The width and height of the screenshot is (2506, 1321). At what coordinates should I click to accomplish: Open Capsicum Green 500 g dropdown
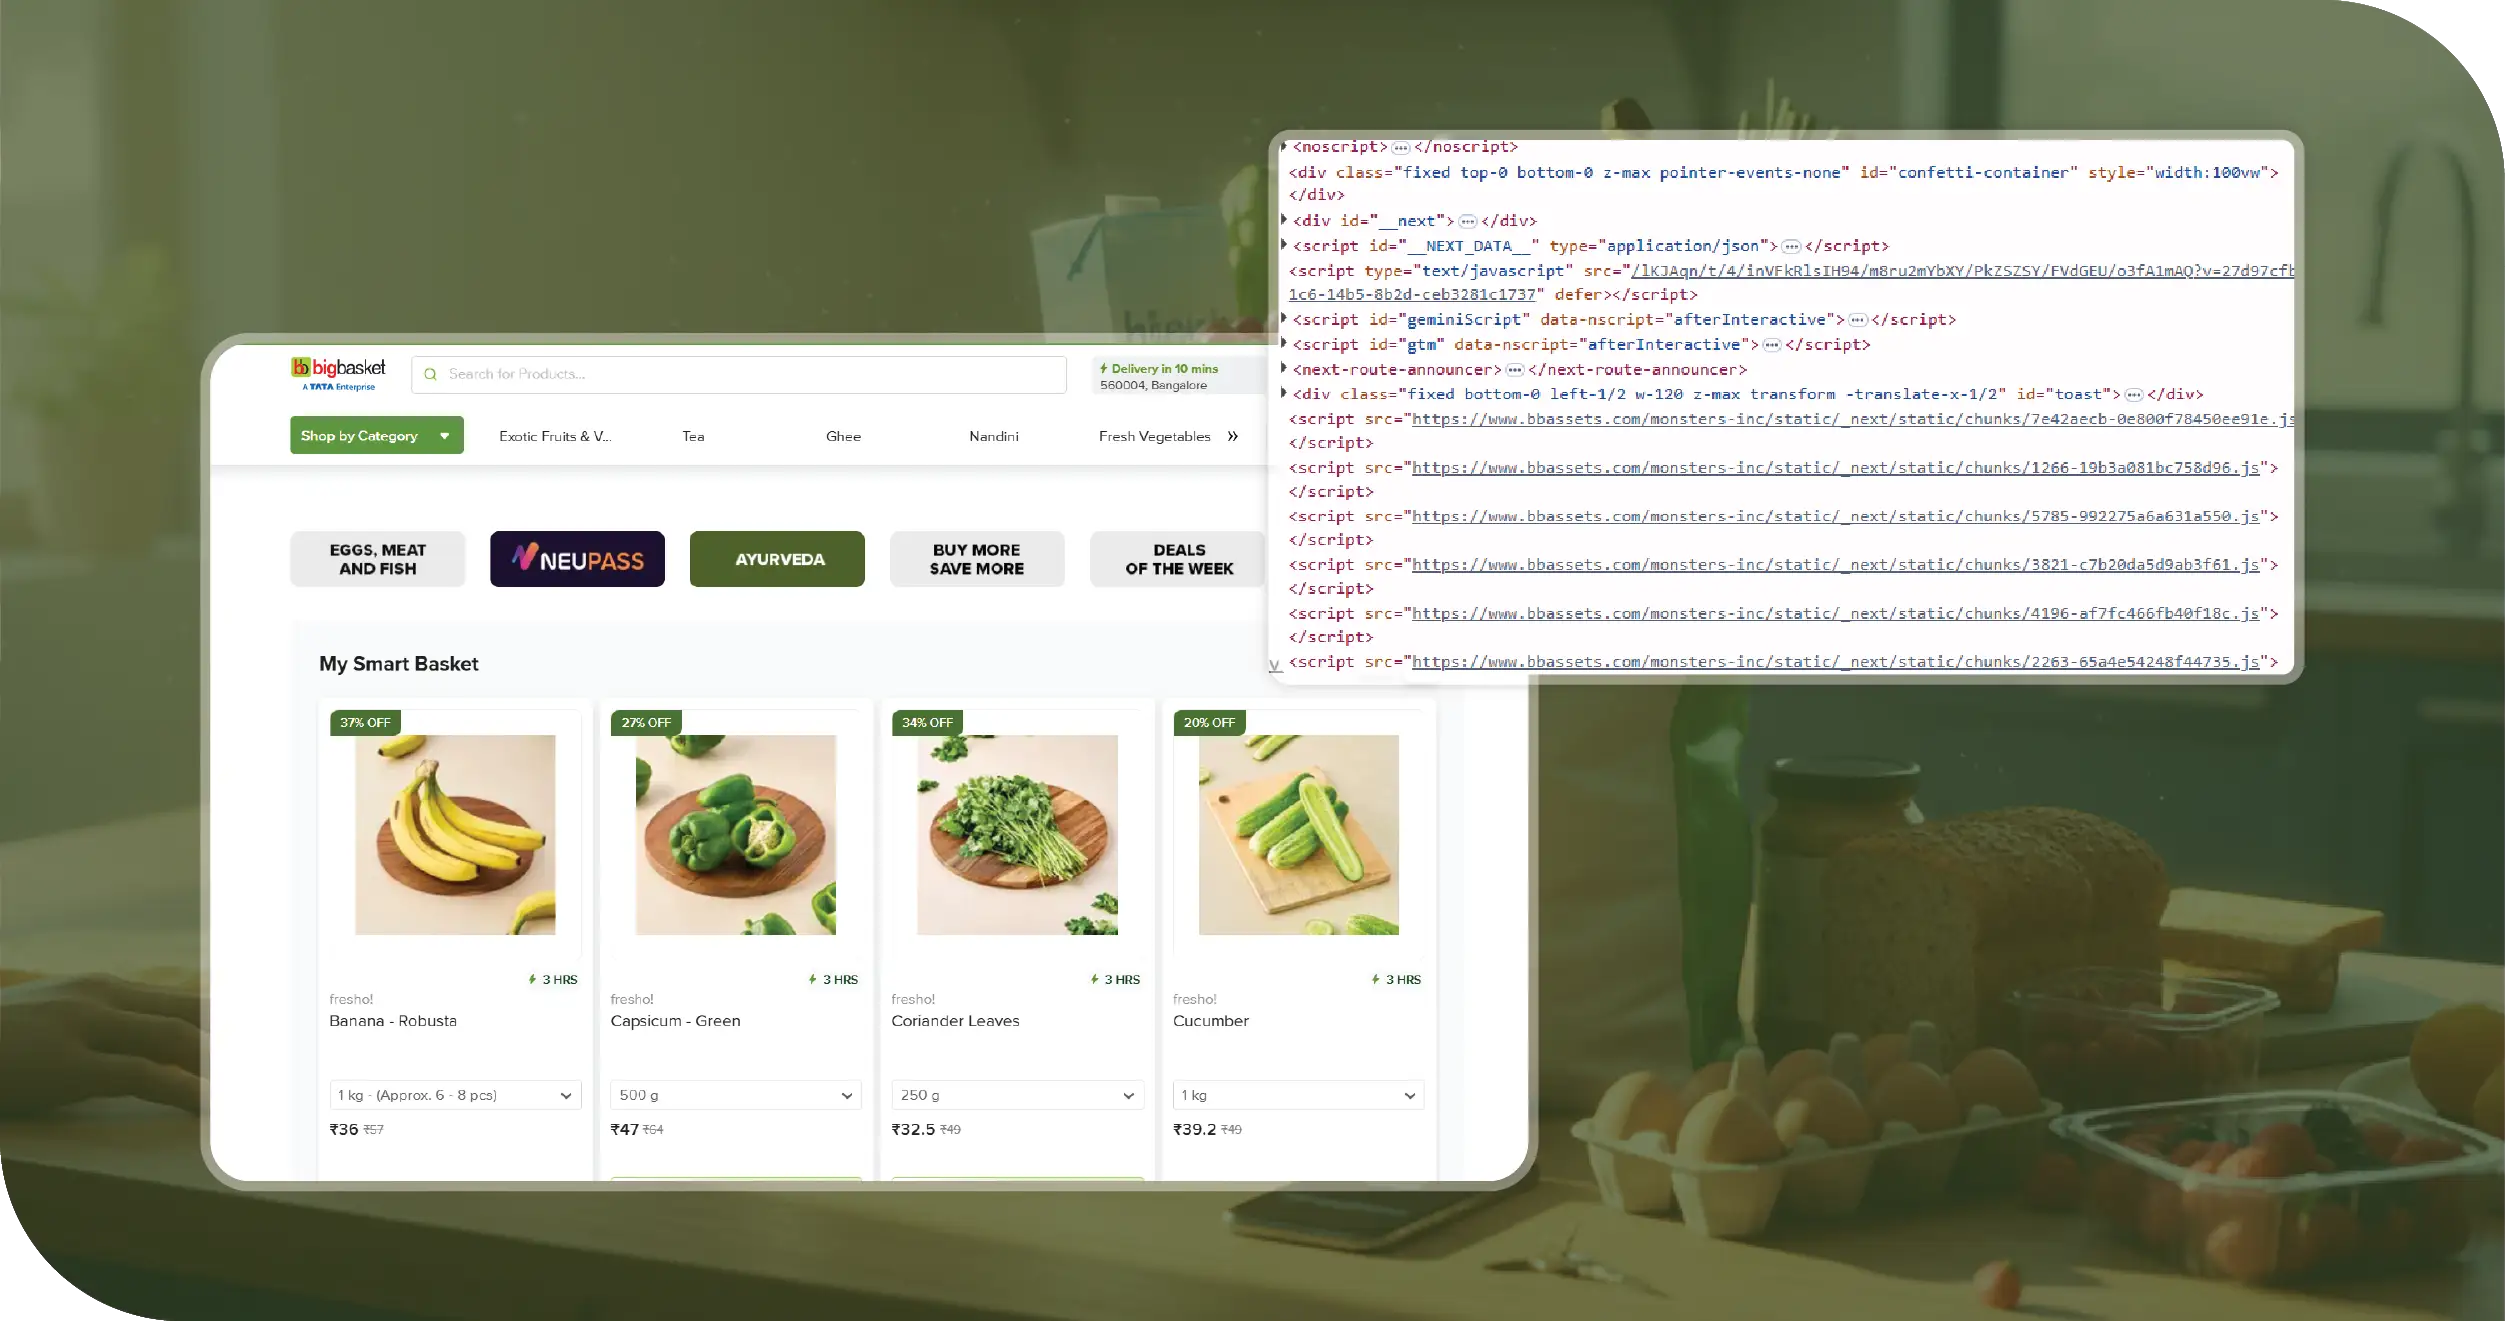[x=735, y=1095]
